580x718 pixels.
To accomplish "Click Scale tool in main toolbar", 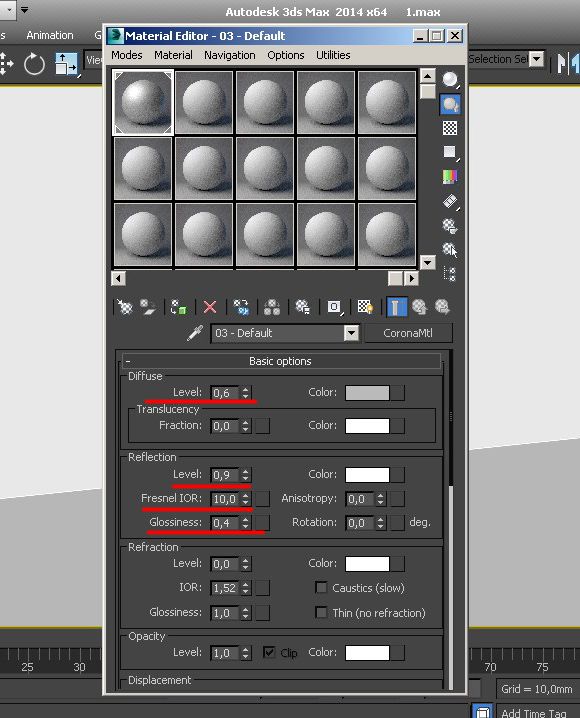I will point(67,64).
